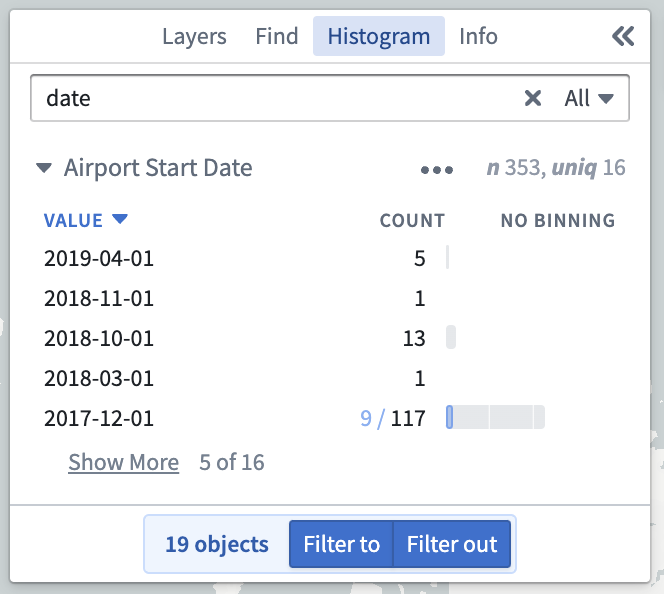Select the 2019-04-01 value row
This screenshot has height=594, width=664.
pyautogui.click(x=330, y=258)
